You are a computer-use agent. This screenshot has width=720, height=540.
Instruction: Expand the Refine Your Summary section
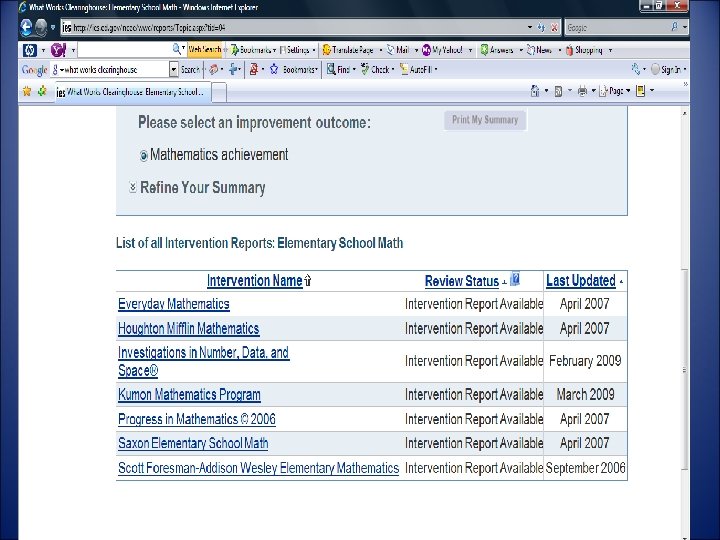coord(133,187)
